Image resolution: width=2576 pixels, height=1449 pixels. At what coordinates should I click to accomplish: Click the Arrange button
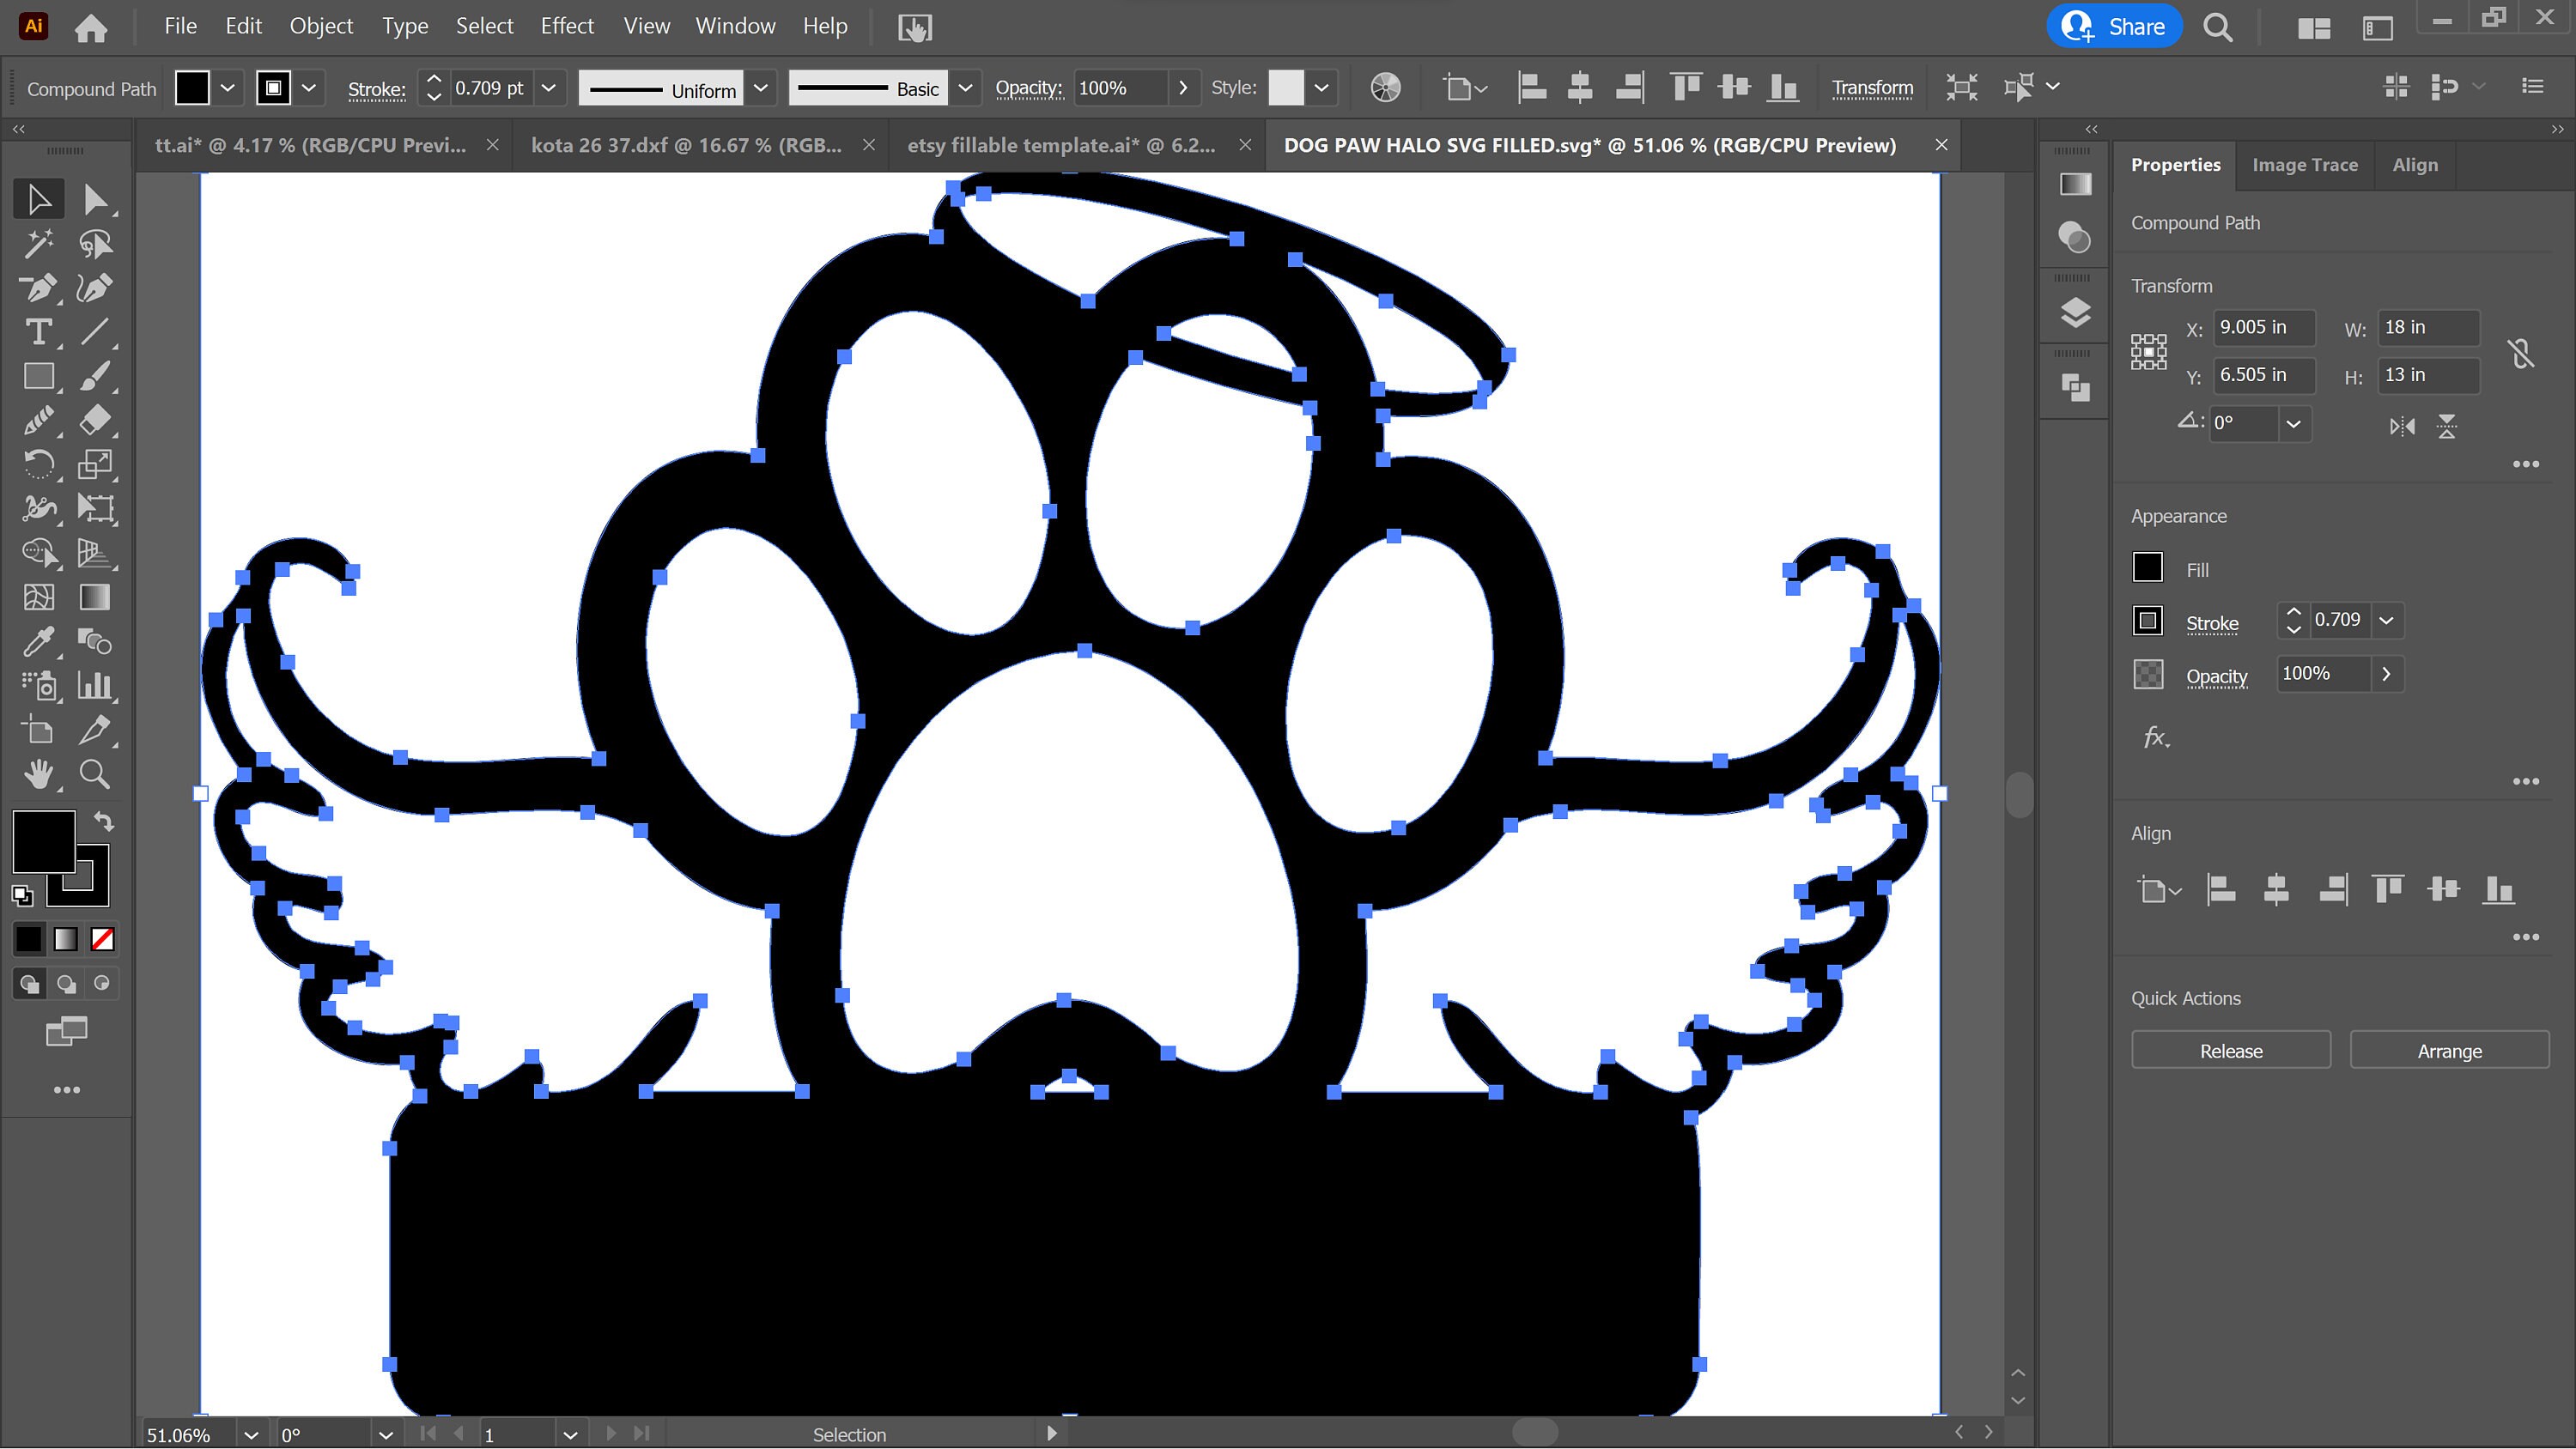pos(2449,1050)
